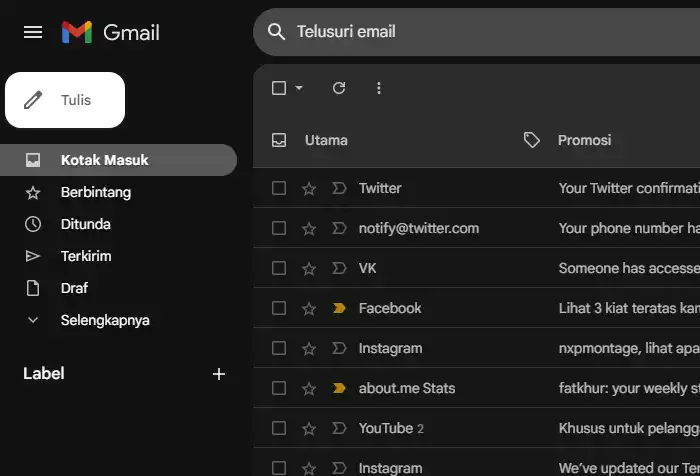Viewport: 700px width, 476px height.
Task: Unmark Facebook email importance marker
Action: 339,308
